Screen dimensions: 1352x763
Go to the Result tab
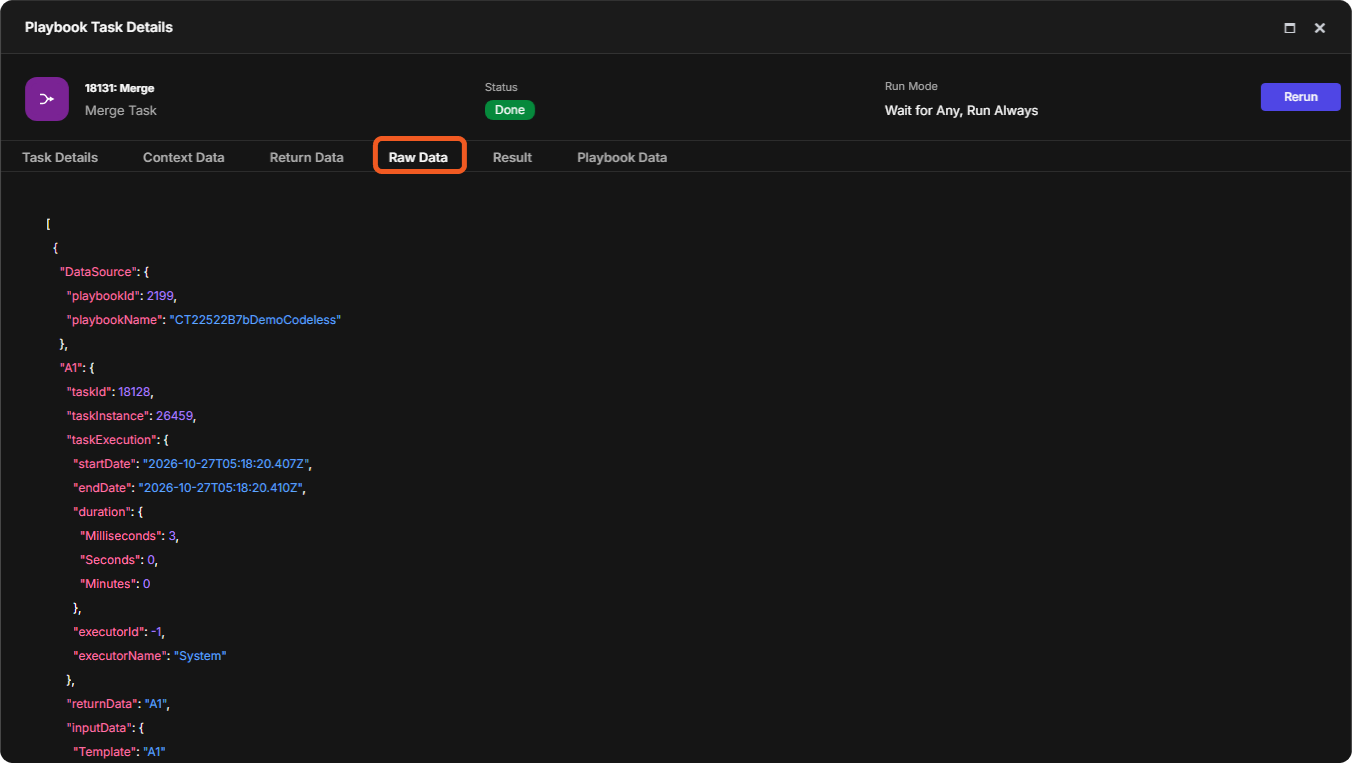(x=512, y=157)
